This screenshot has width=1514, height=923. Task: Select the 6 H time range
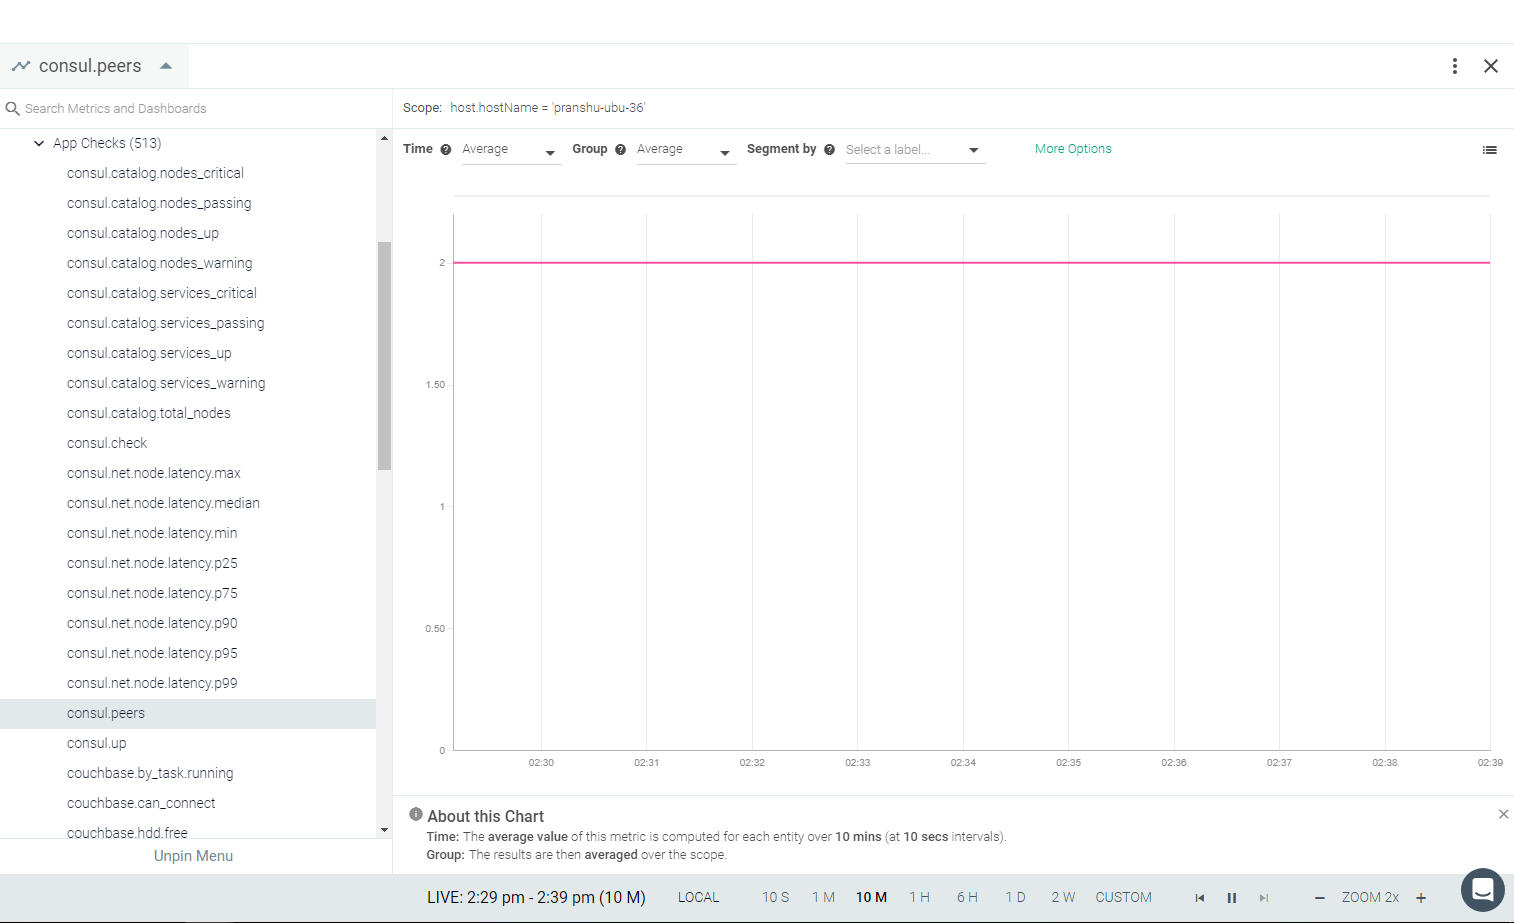pos(967,897)
